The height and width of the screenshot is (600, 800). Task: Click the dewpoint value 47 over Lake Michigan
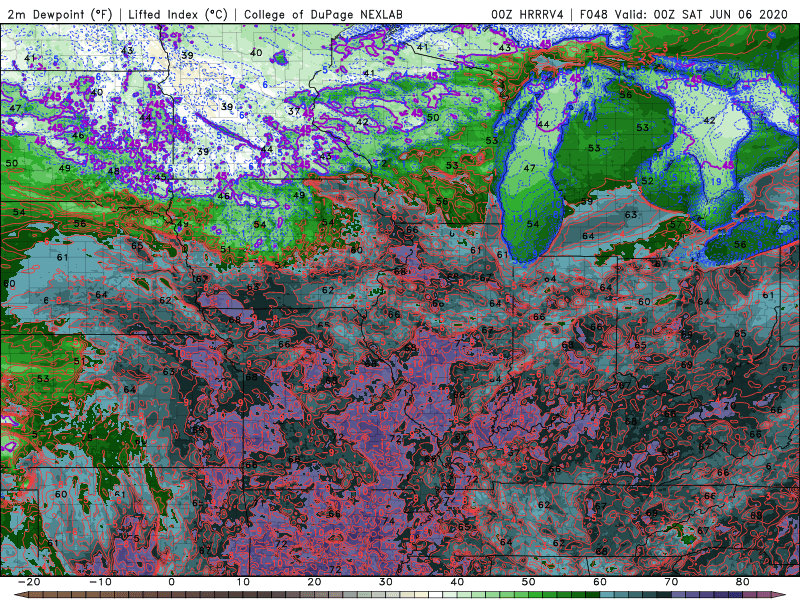click(x=529, y=168)
